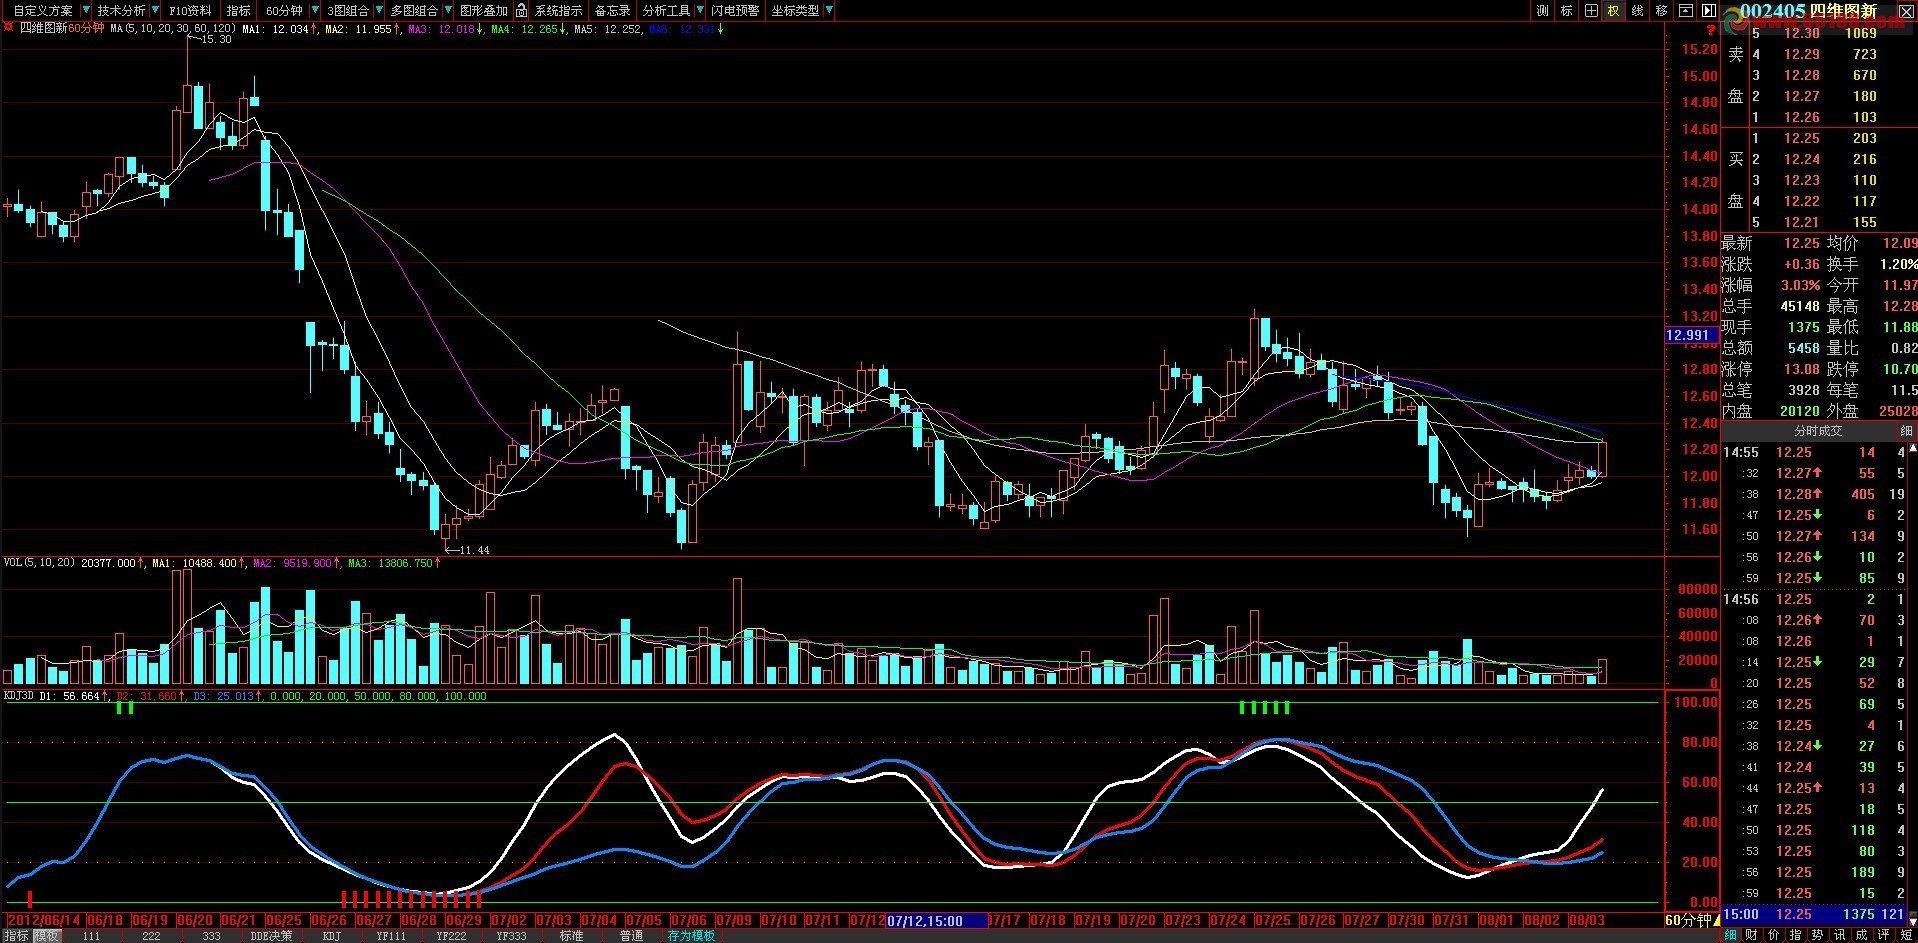Click the 移 move tool icon
The height and width of the screenshot is (943, 1918).
[1662, 10]
